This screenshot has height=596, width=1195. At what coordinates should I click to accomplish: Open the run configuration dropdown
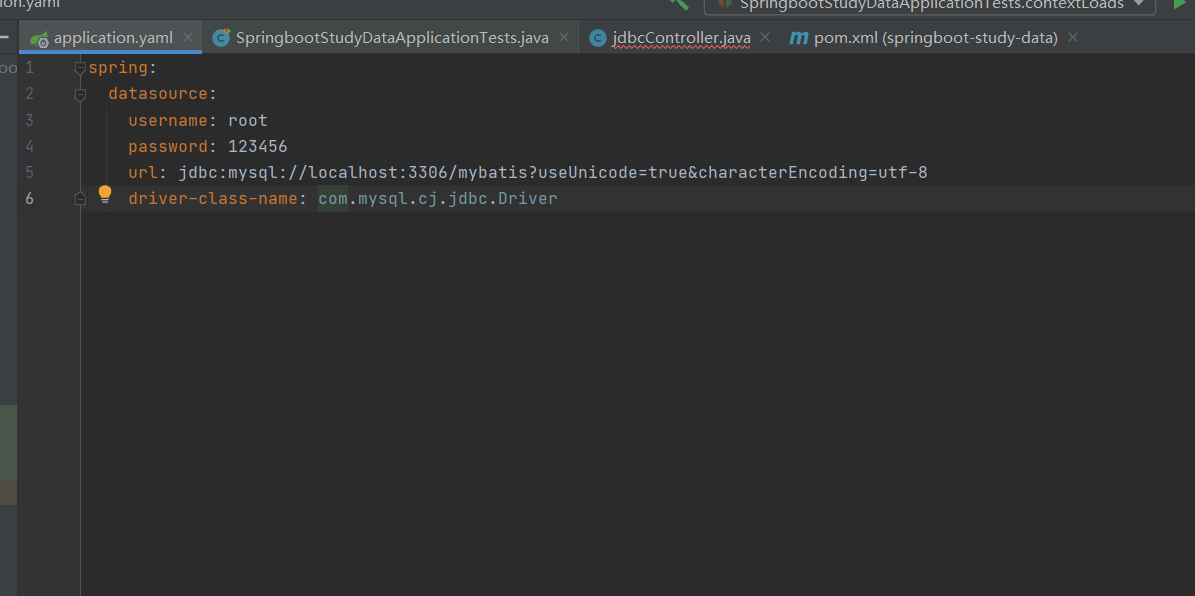pos(930,5)
